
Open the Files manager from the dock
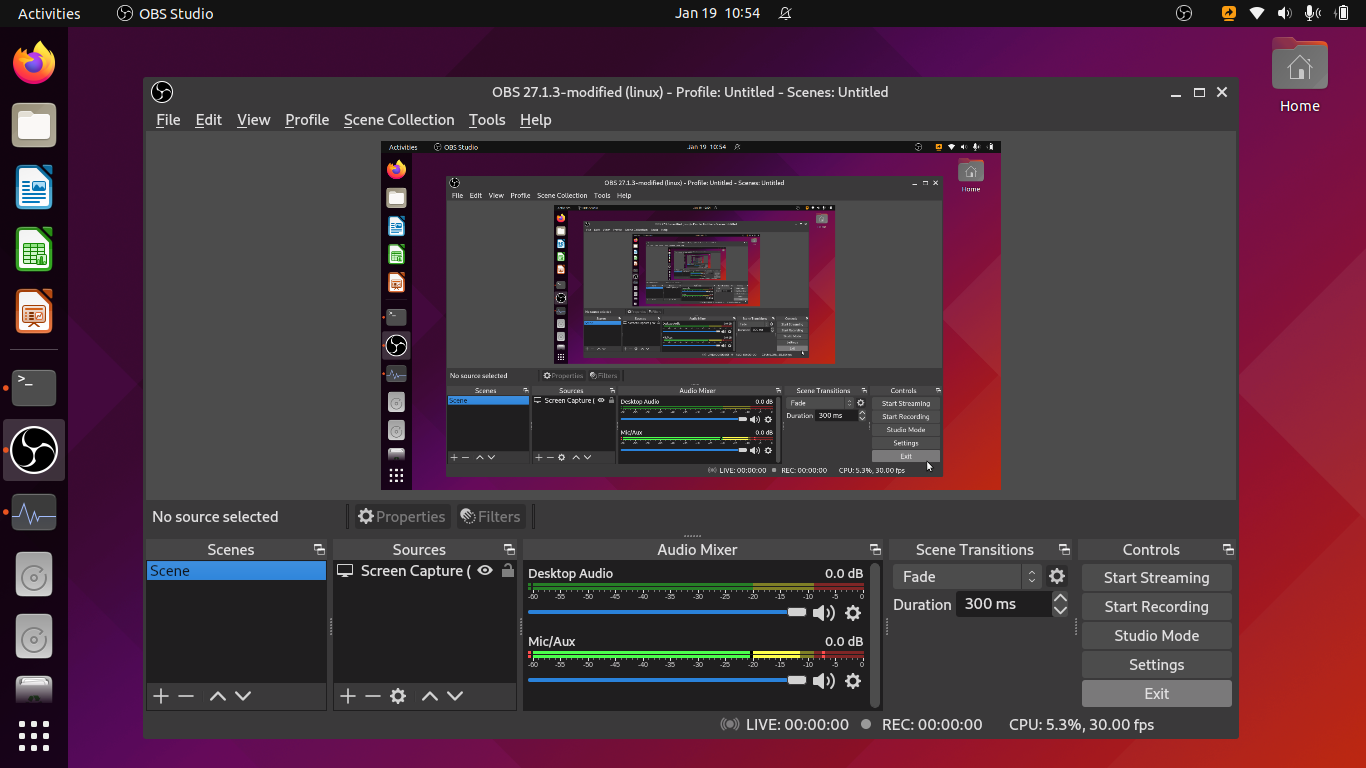(34, 125)
